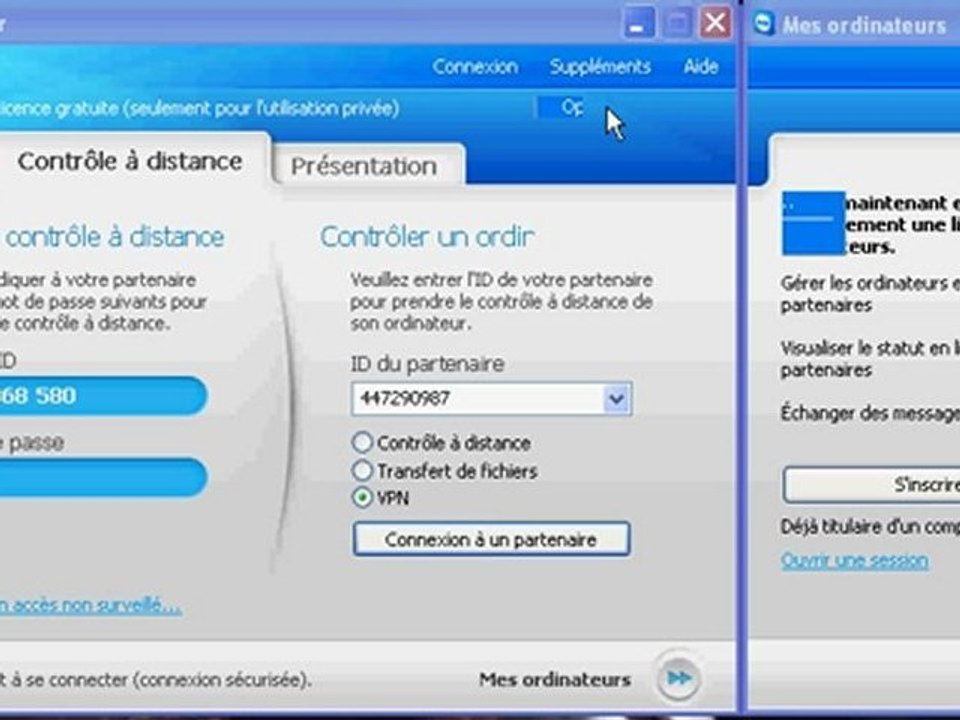Click the blue password field under passe
960x720 pixels.
103,477
